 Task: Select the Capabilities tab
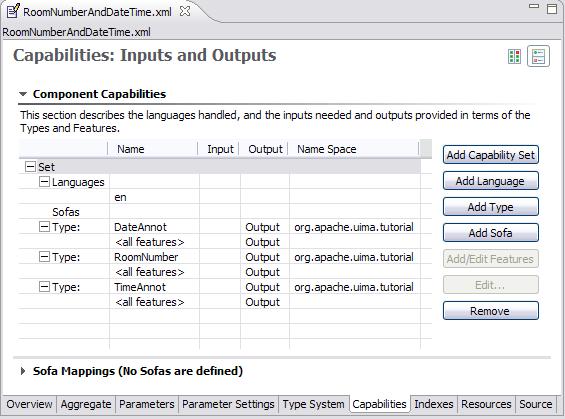tap(379, 404)
